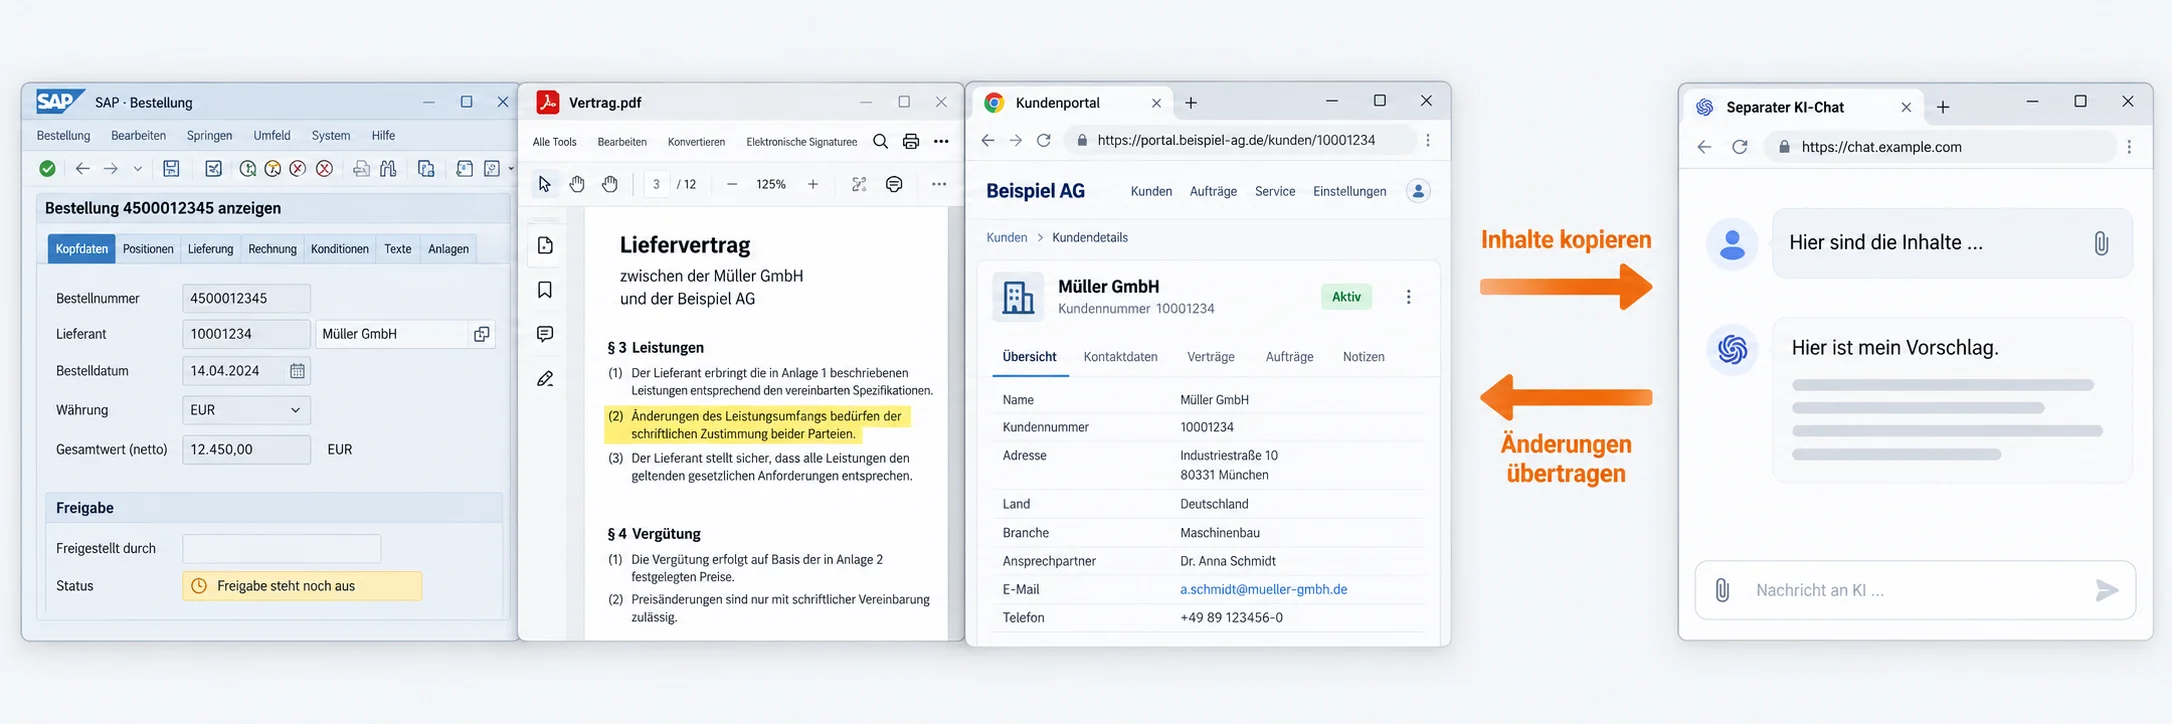
Task: Click the chat.example.com address bar
Action: [1941, 147]
